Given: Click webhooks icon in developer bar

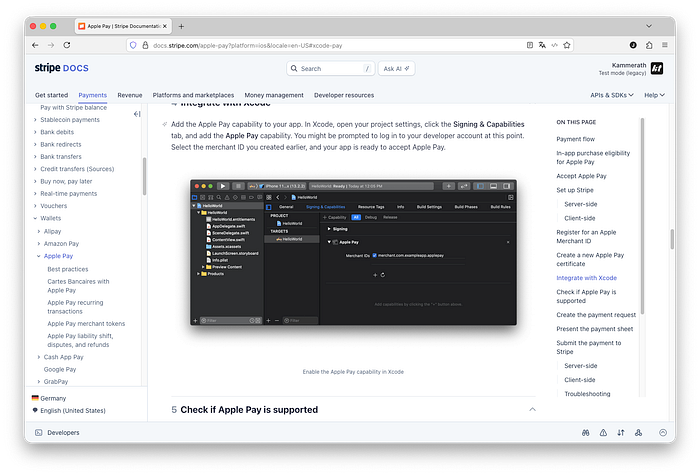Looking at the screenshot, I should 638,433.
